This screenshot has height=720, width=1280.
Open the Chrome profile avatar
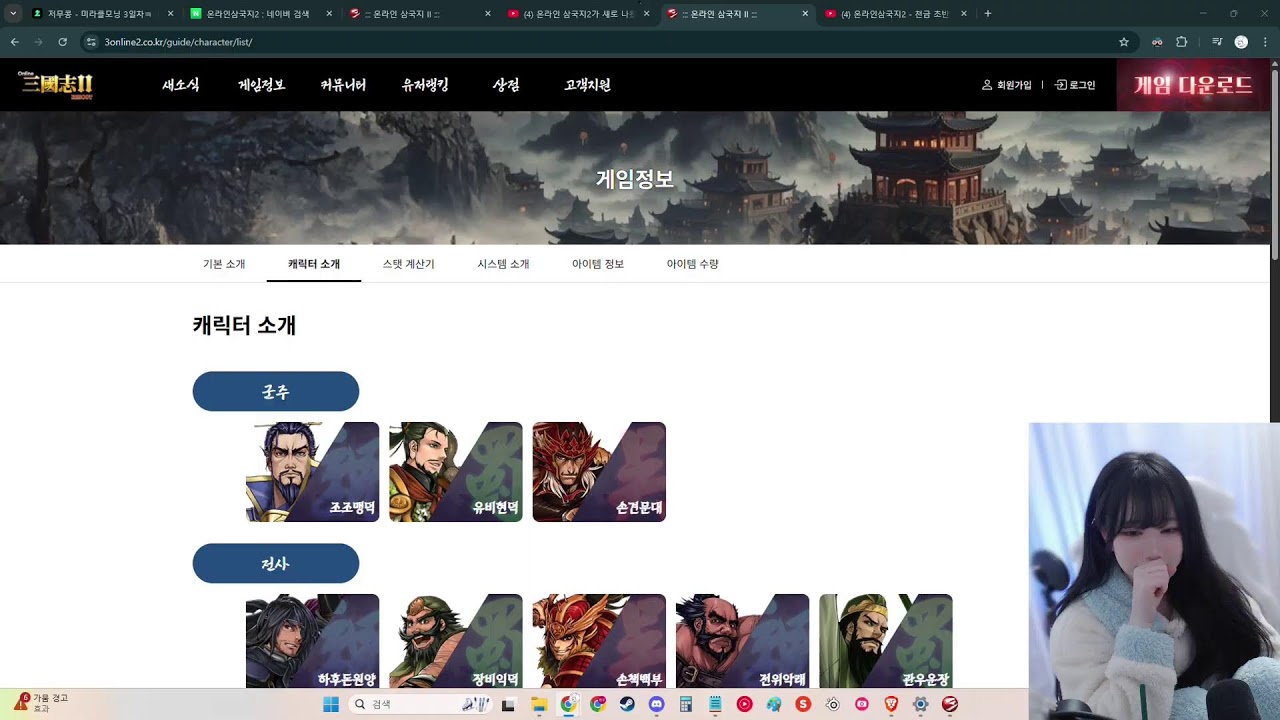coord(1241,42)
